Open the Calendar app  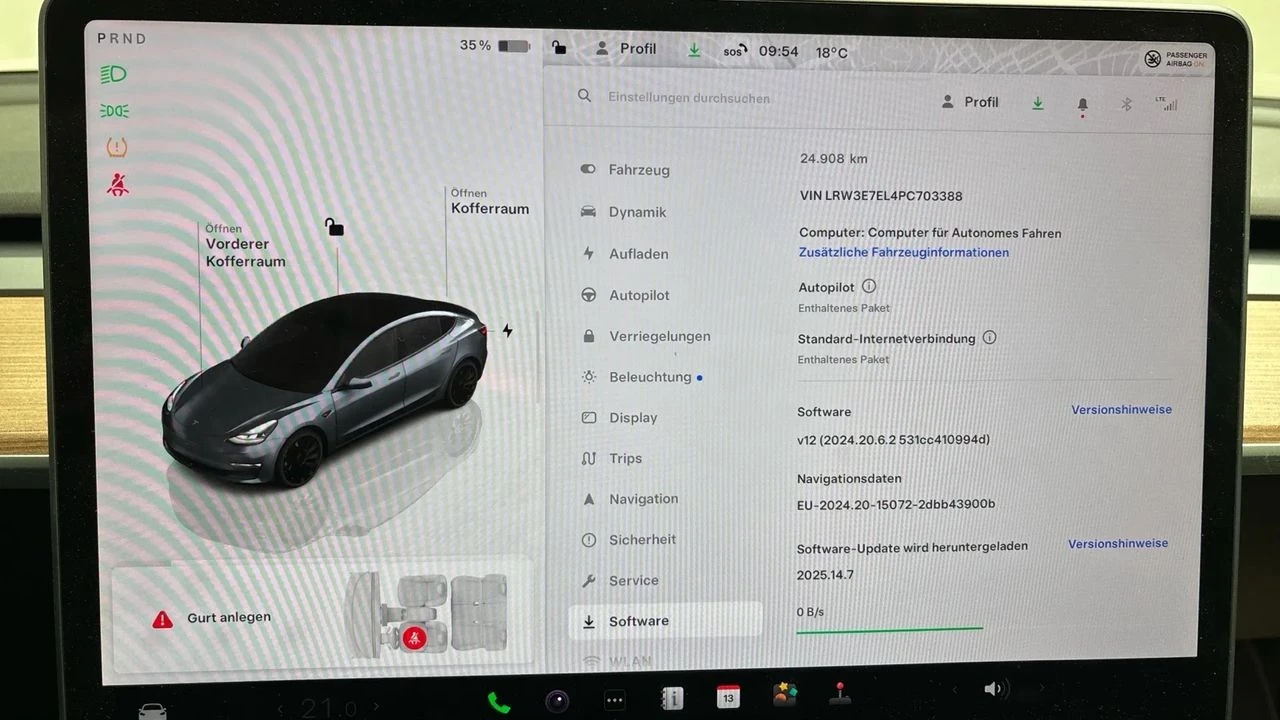[729, 697]
